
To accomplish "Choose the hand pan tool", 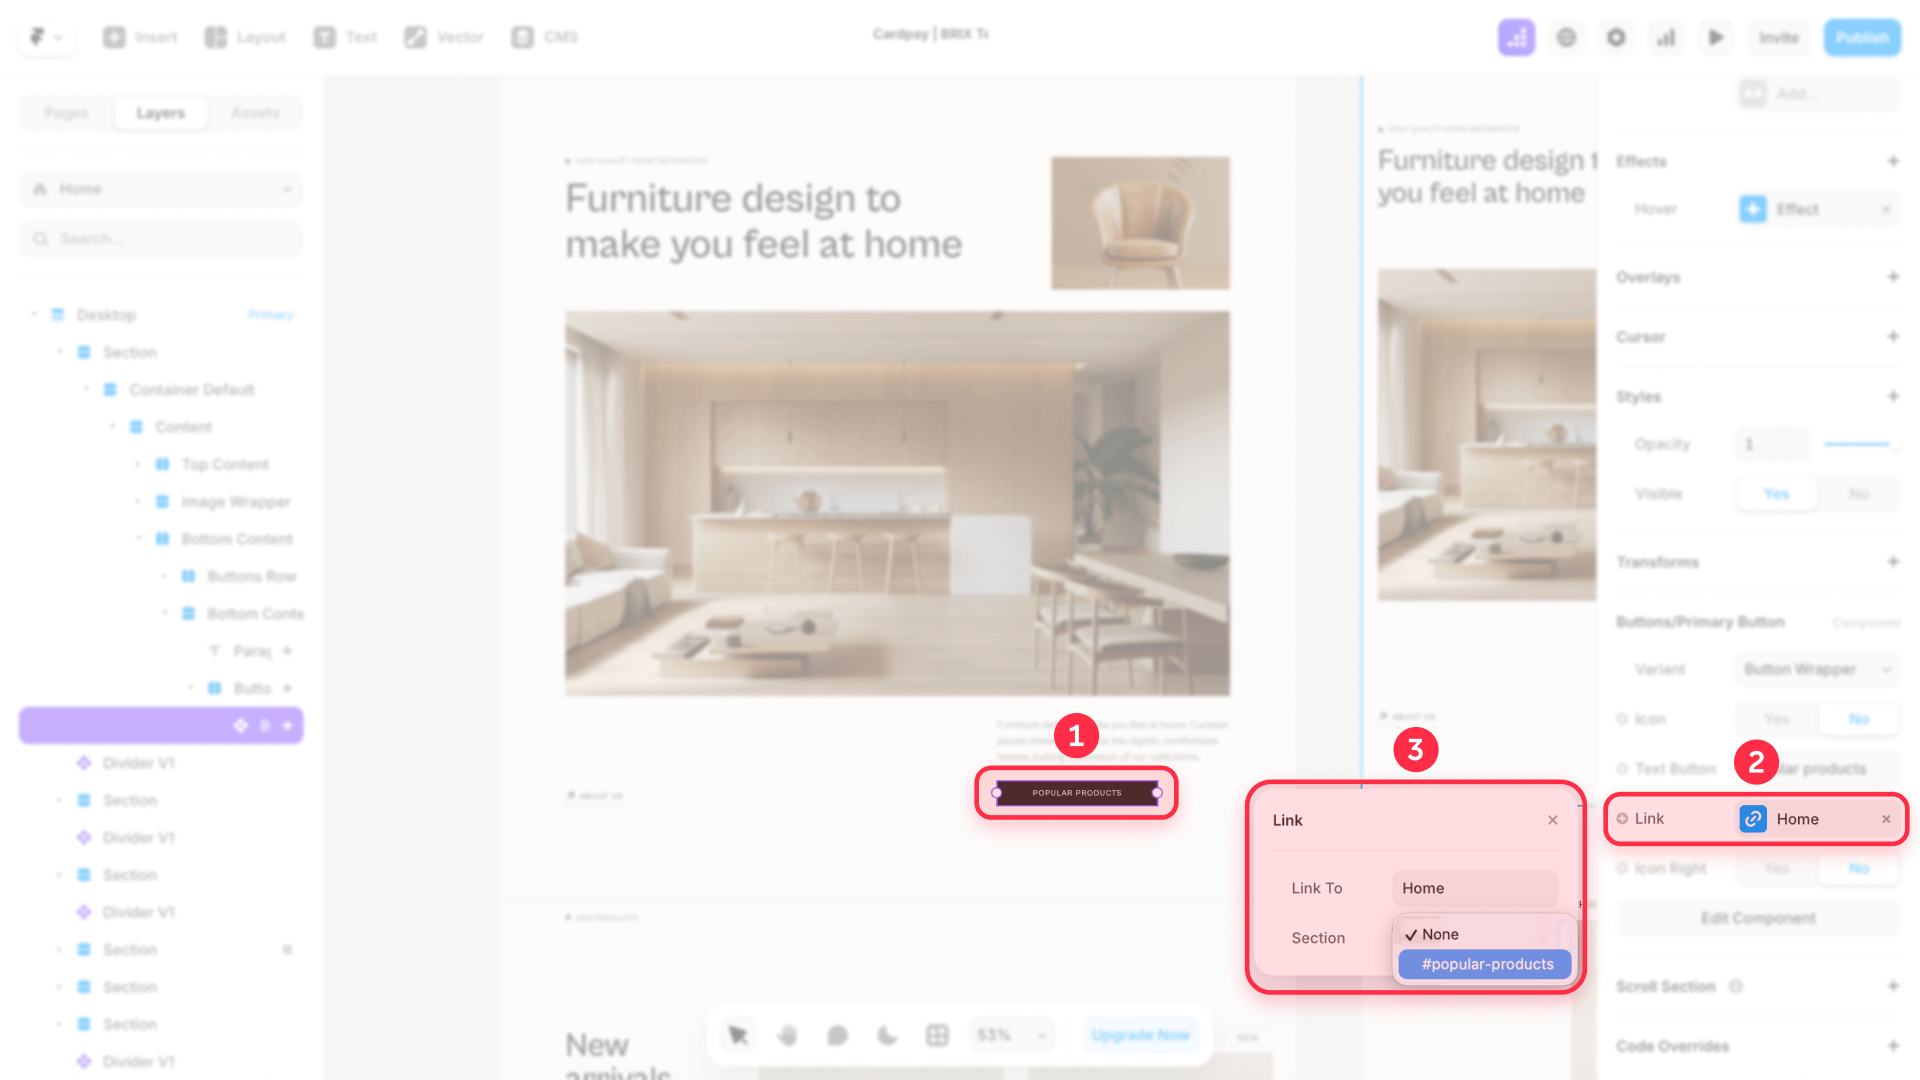I will [x=788, y=1035].
